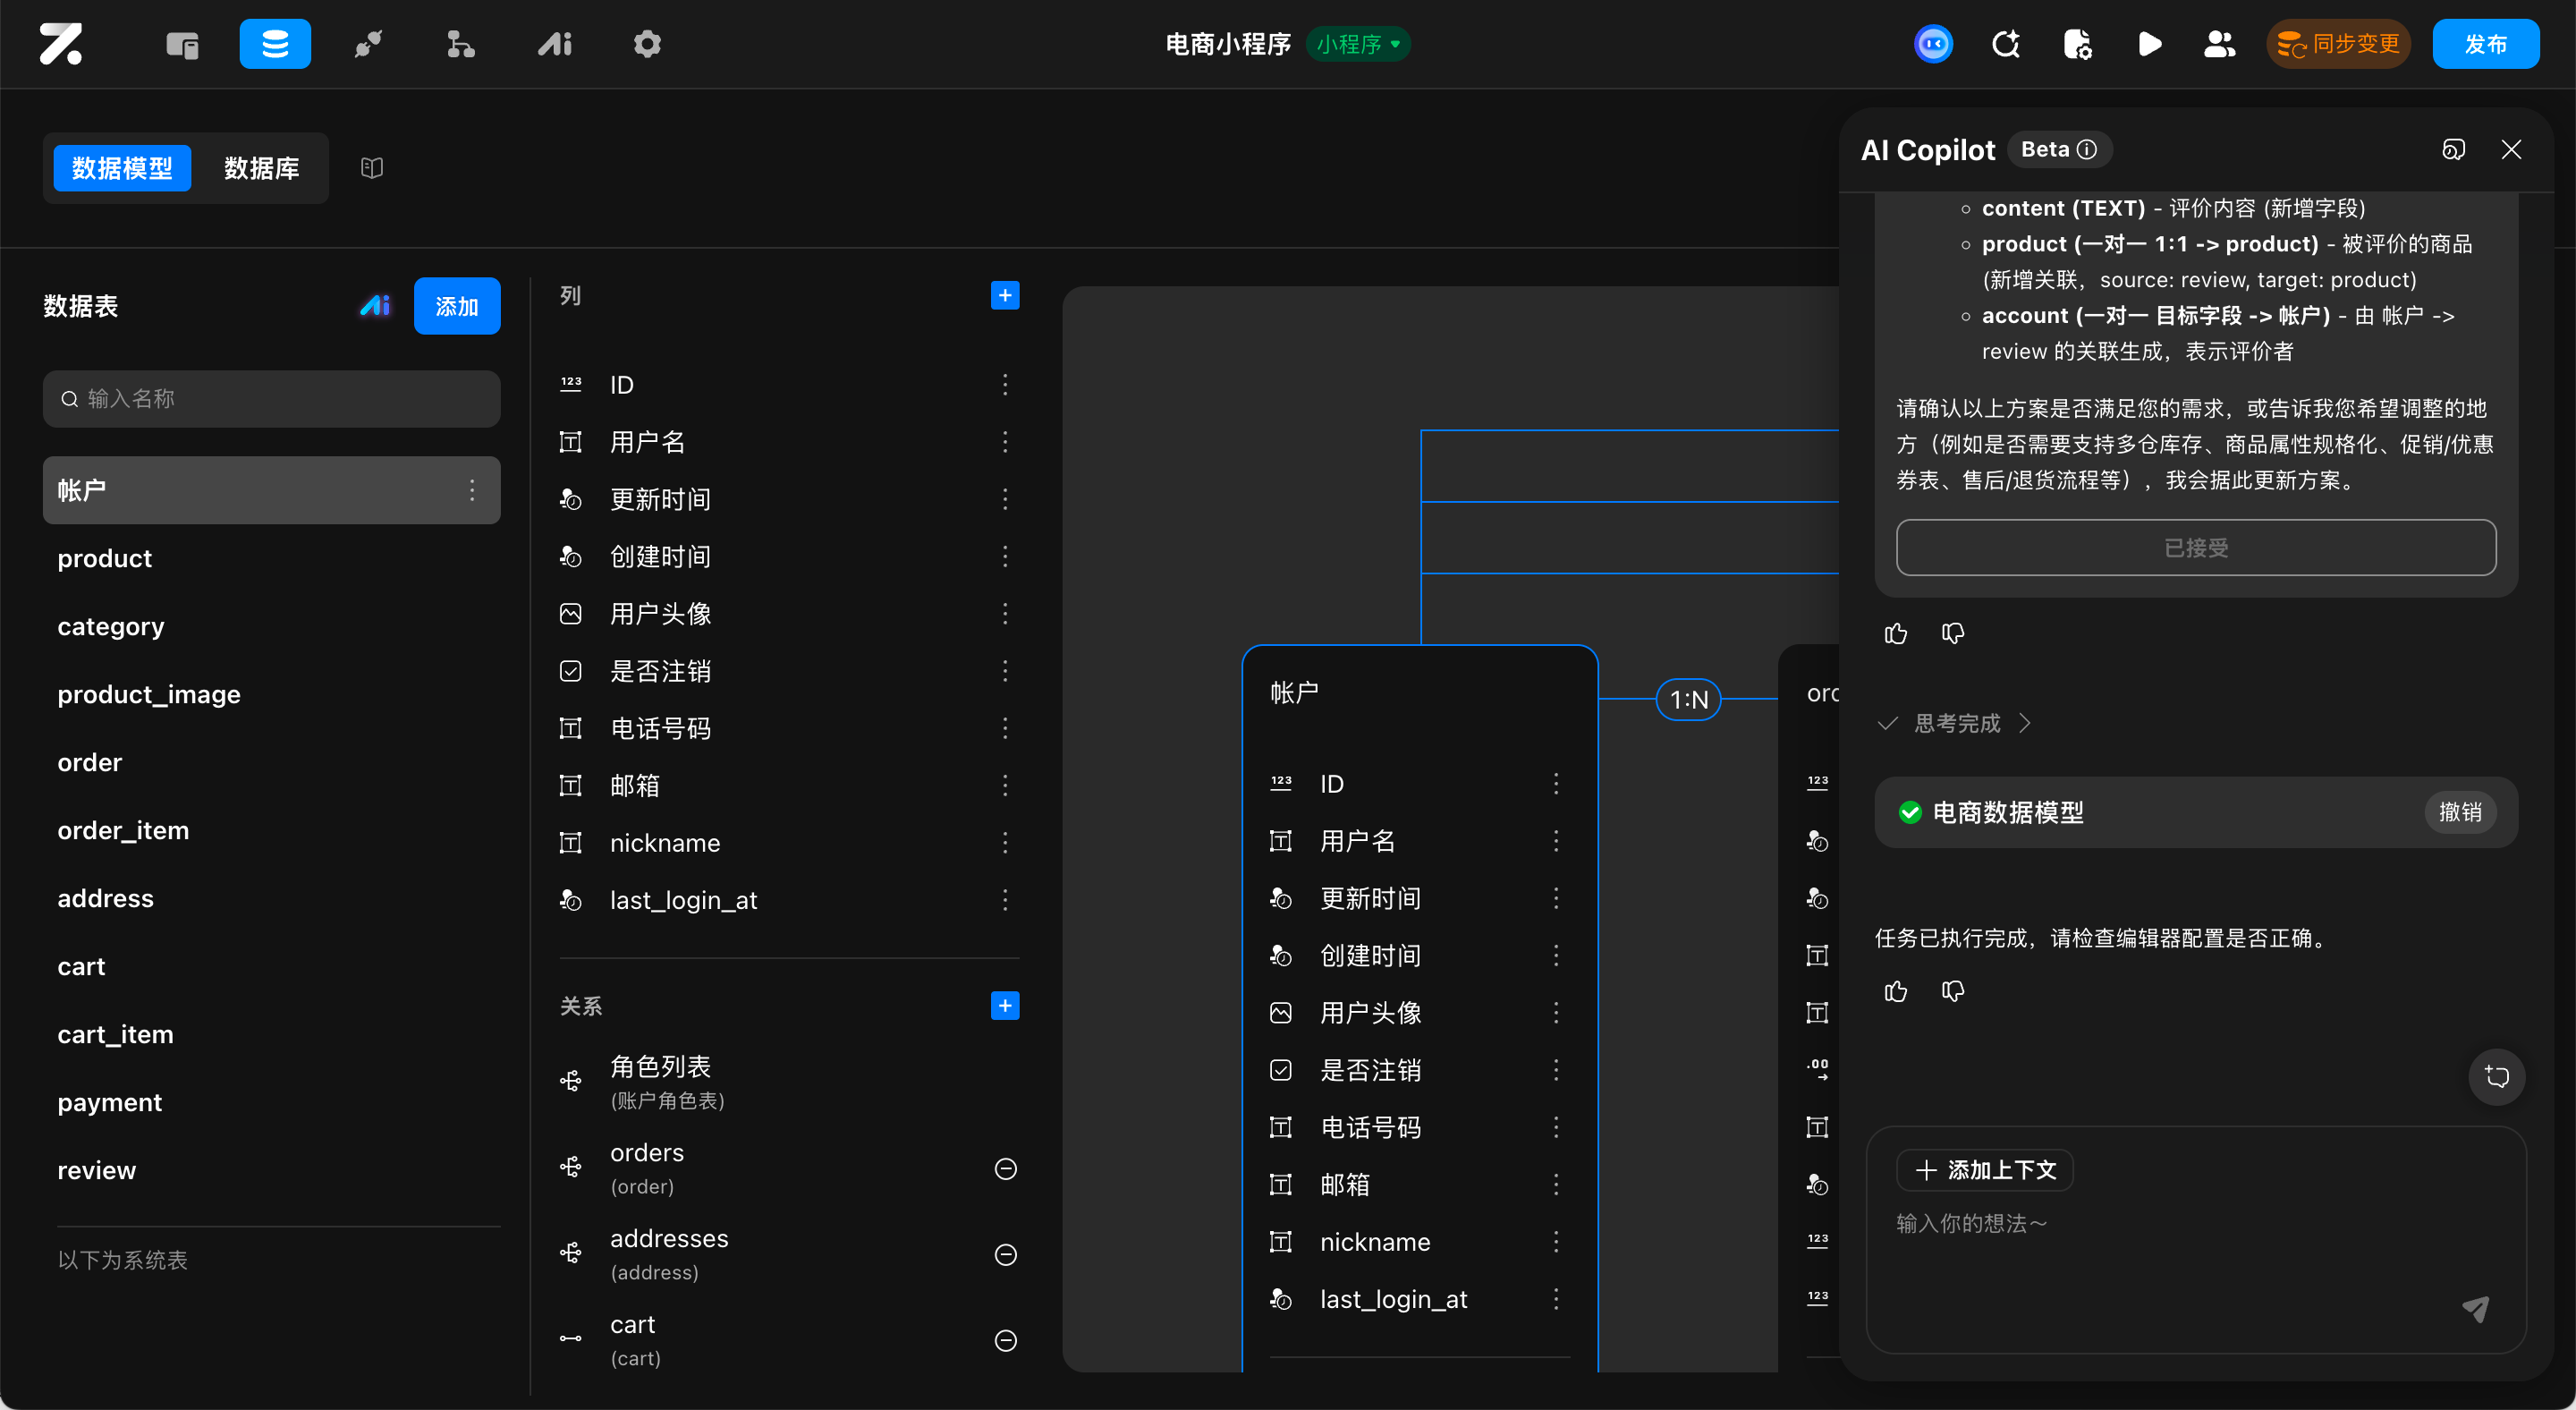Viewport: 2576px width, 1410px height.
Task: Select the review table
Action: [x=271, y=1170]
